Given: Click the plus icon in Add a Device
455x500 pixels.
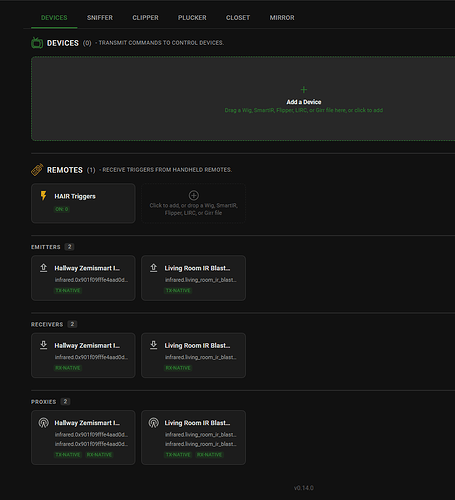Looking at the screenshot, I should tap(304, 90).
